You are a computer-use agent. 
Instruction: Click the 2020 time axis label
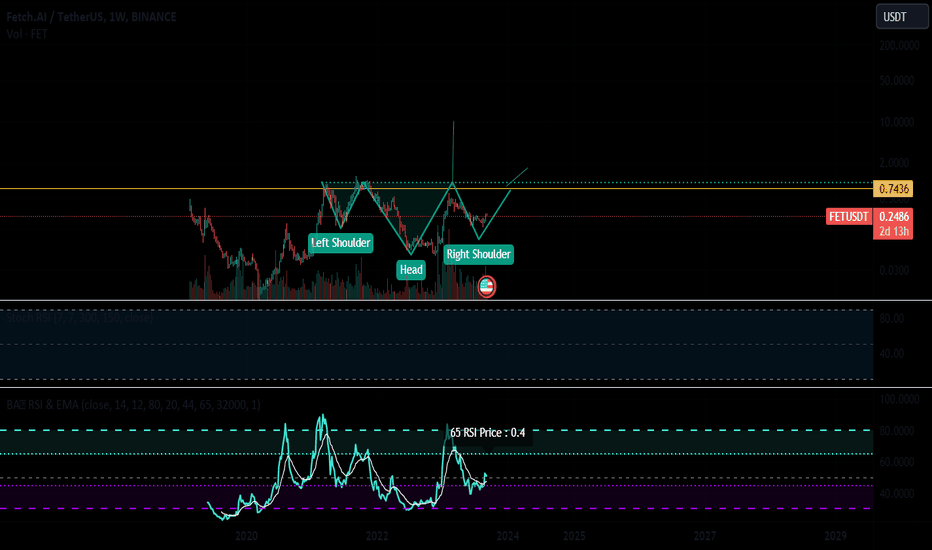246,536
